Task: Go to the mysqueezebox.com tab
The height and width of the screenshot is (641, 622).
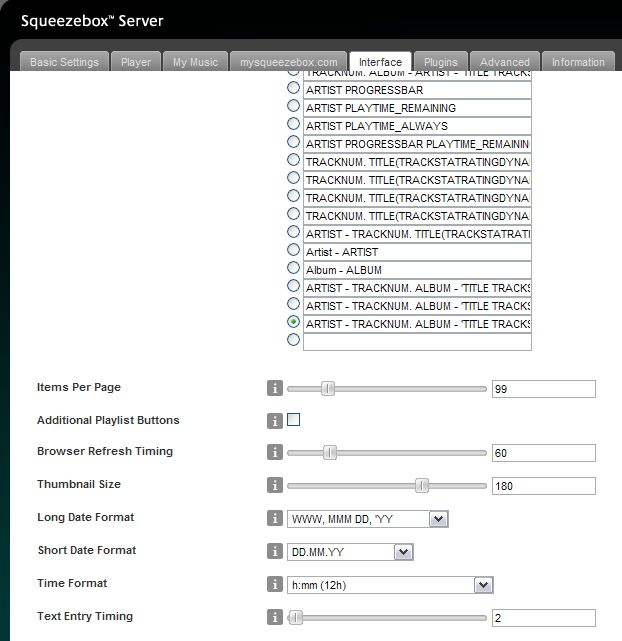Action: pos(289,62)
